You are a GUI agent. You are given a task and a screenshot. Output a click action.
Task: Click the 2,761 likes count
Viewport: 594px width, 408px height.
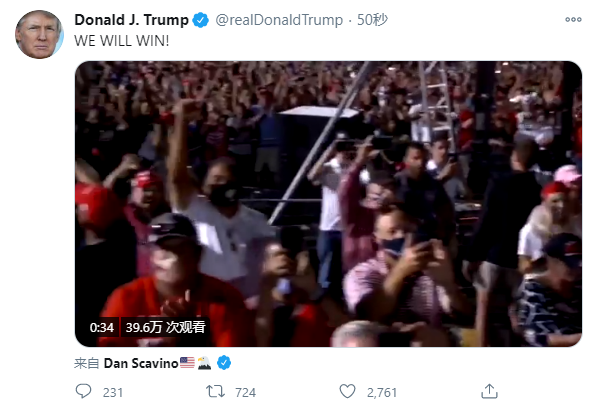click(382, 392)
